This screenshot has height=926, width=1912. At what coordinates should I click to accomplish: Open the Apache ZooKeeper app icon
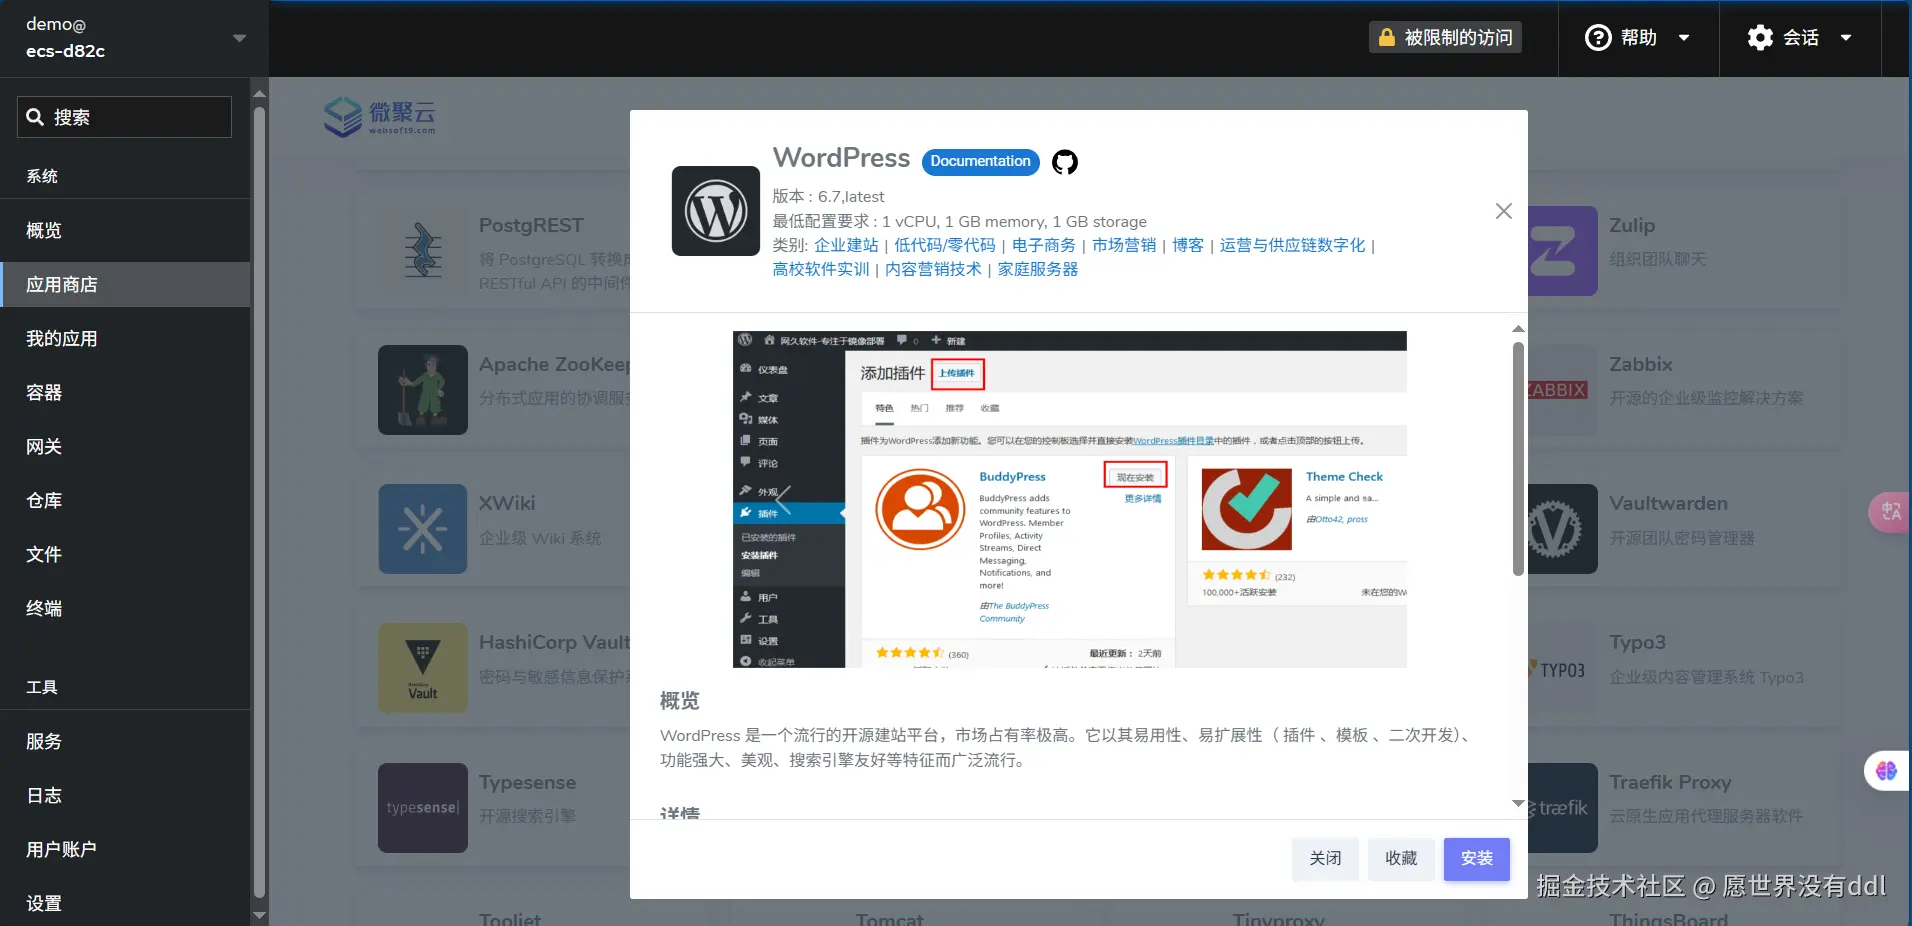(x=423, y=390)
